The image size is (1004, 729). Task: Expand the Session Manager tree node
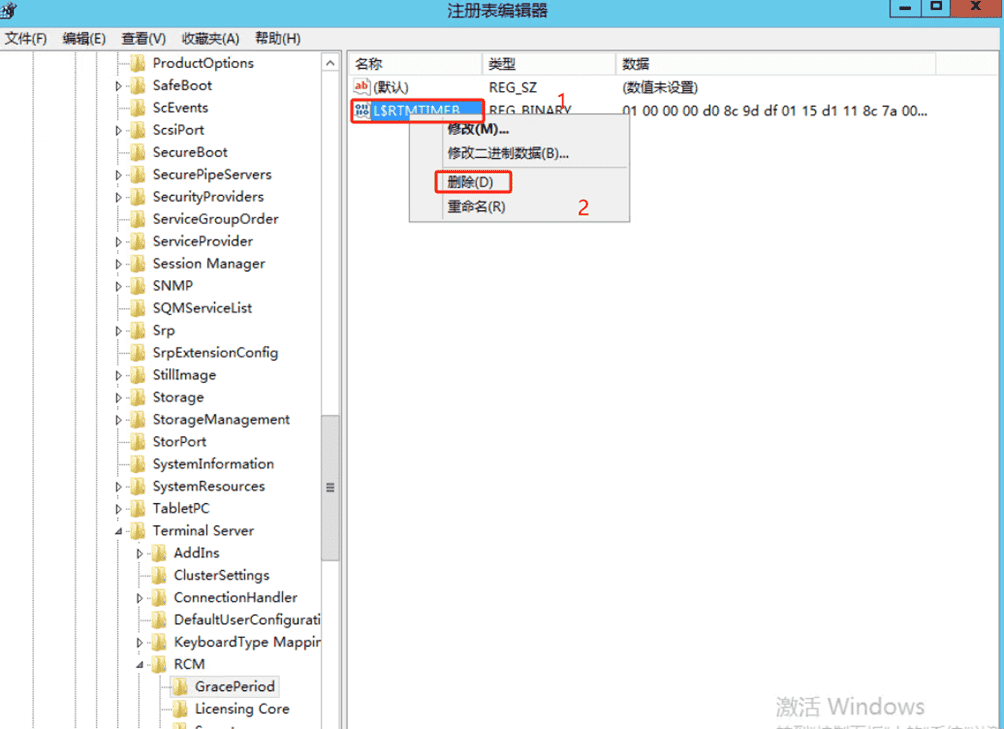(x=118, y=264)
